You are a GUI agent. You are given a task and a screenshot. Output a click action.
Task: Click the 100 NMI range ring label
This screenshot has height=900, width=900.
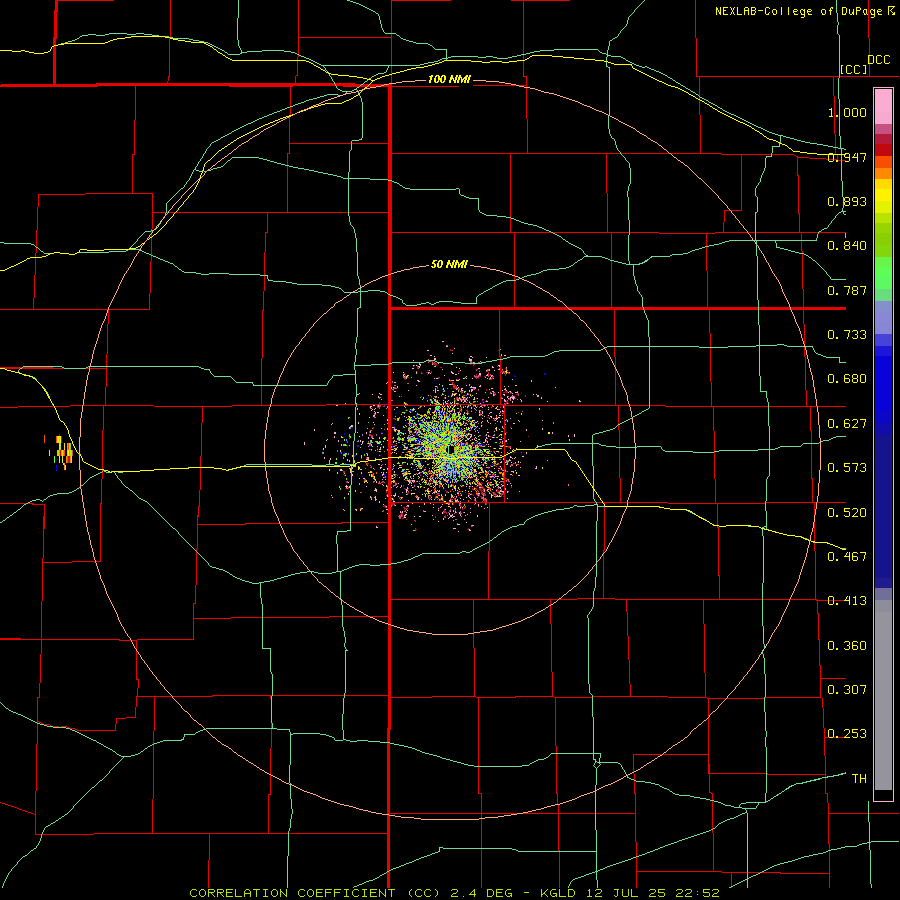(x=449, y=79)
